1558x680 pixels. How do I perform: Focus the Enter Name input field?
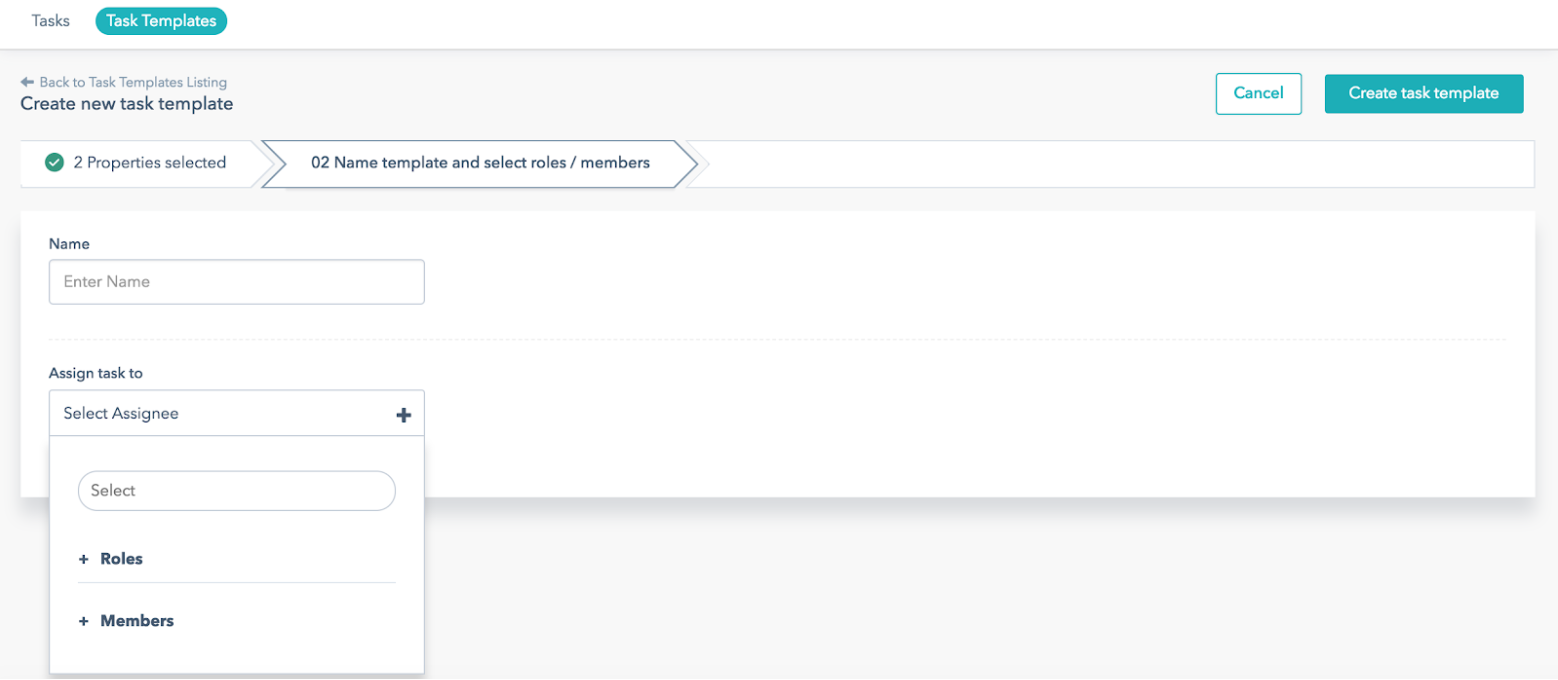click(237, 282)
